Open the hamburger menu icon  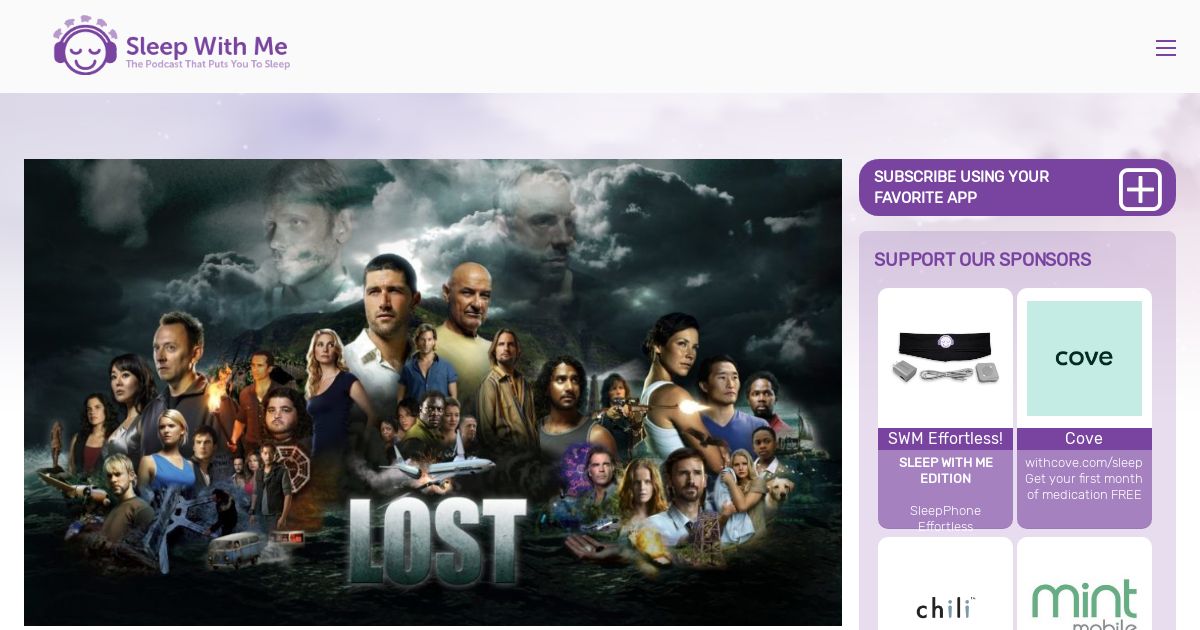click(x=1165, y=48)
